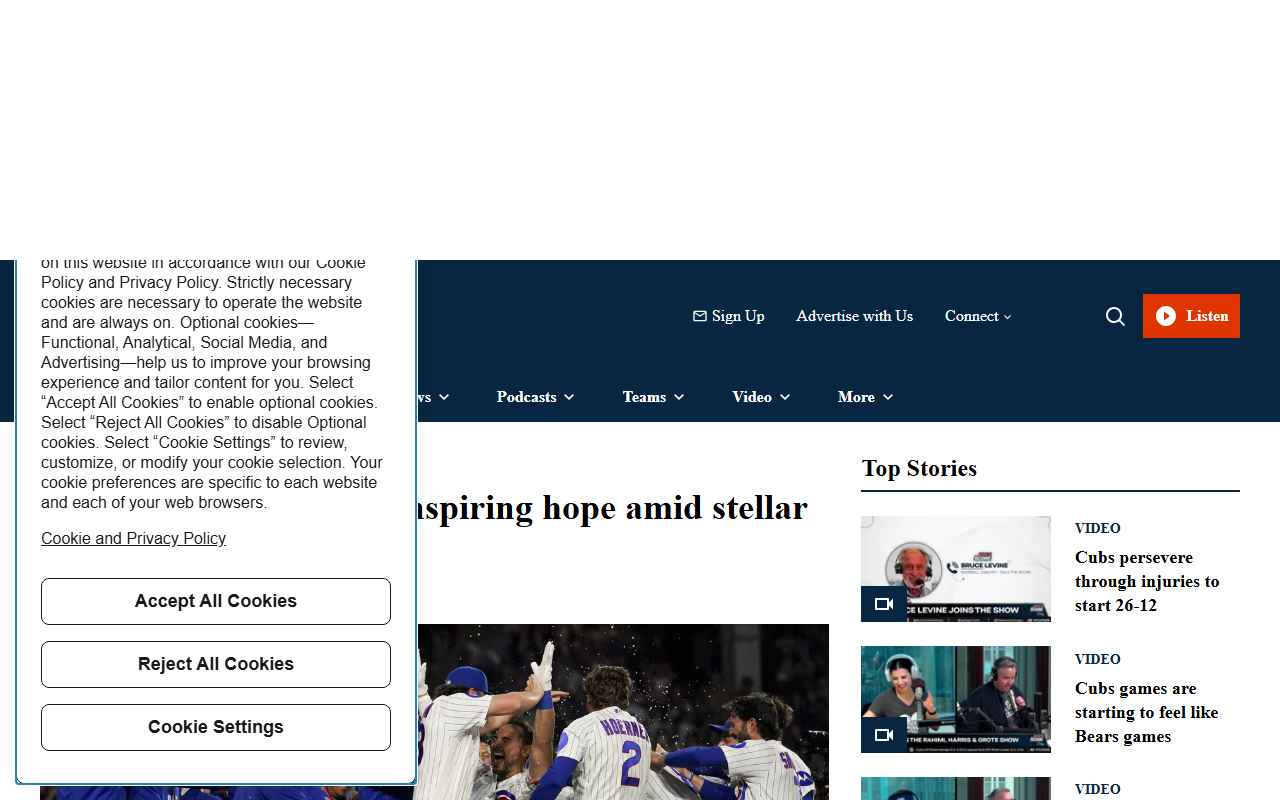Expand the Connect dropdown

(x=978, y=316)
